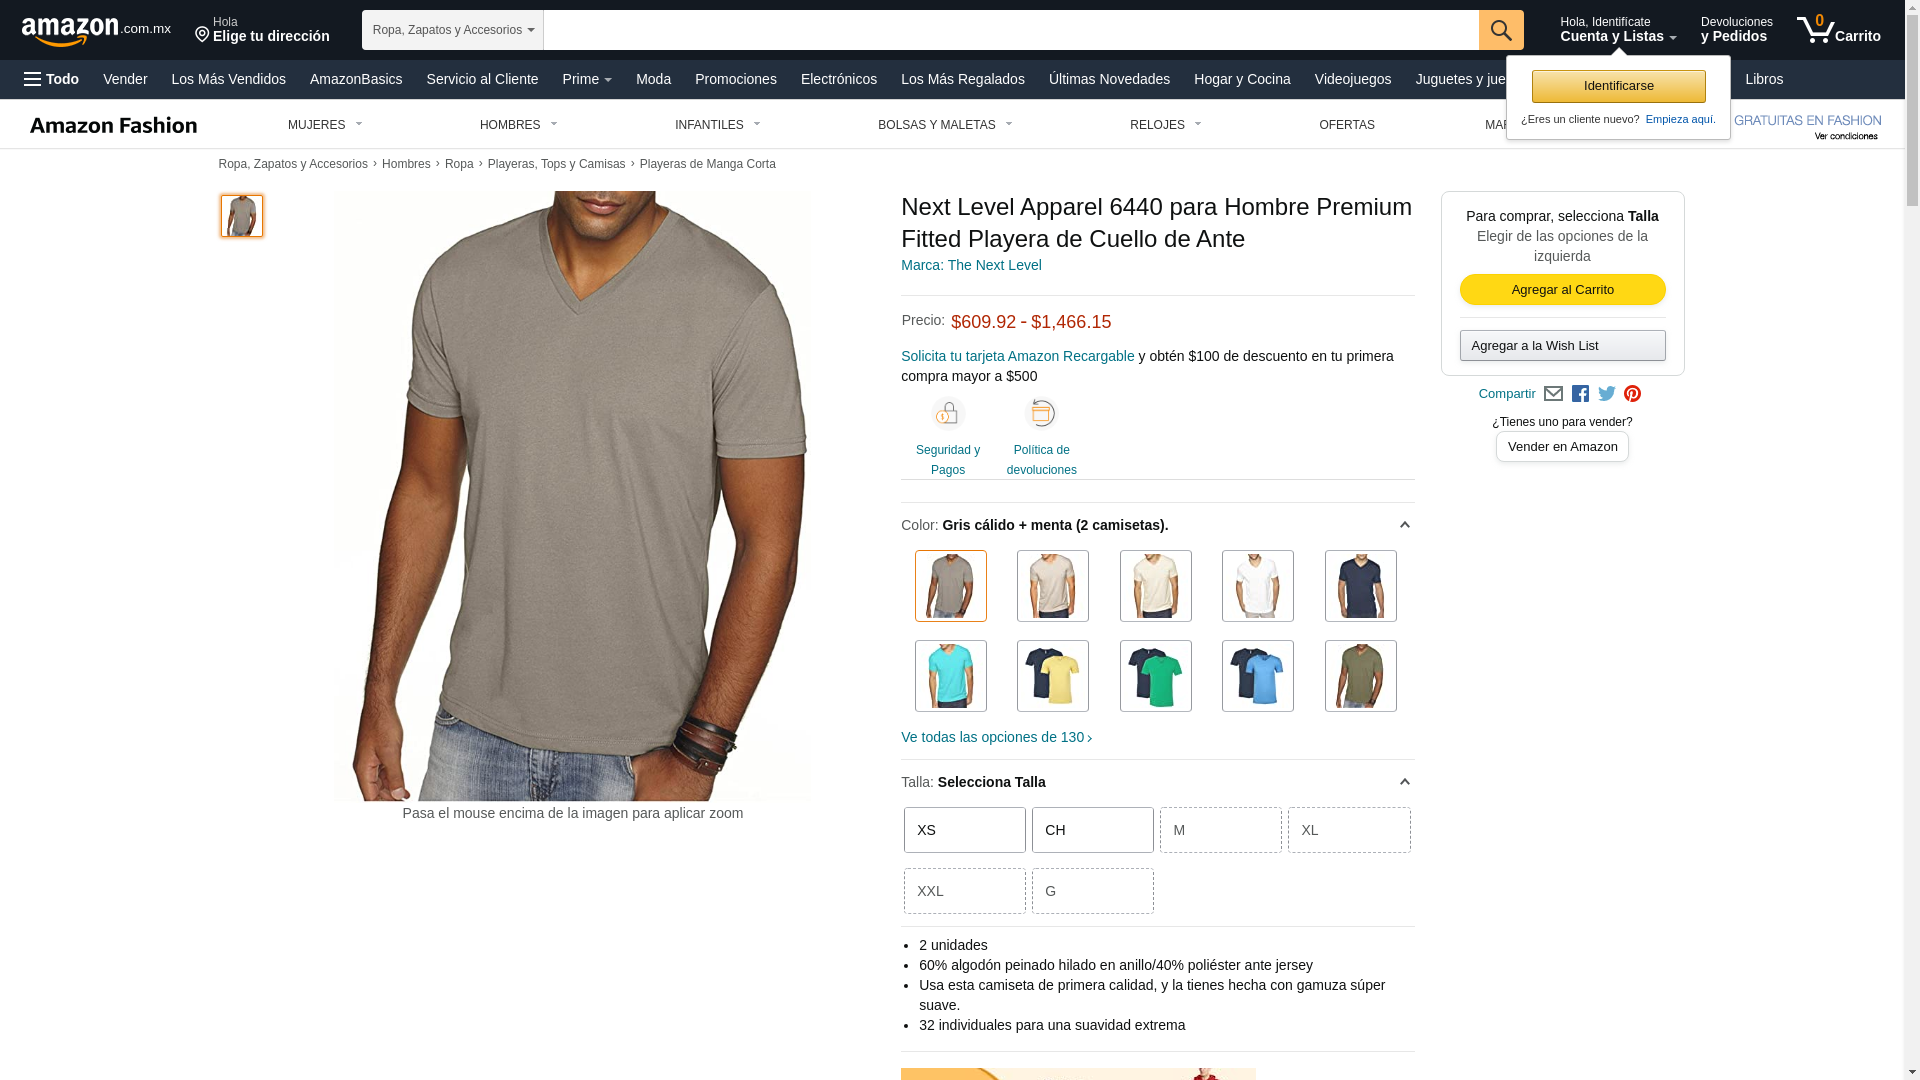Click the search magnifier button
This screenshot has height=1080, width=1920.
pos(1501,30)
